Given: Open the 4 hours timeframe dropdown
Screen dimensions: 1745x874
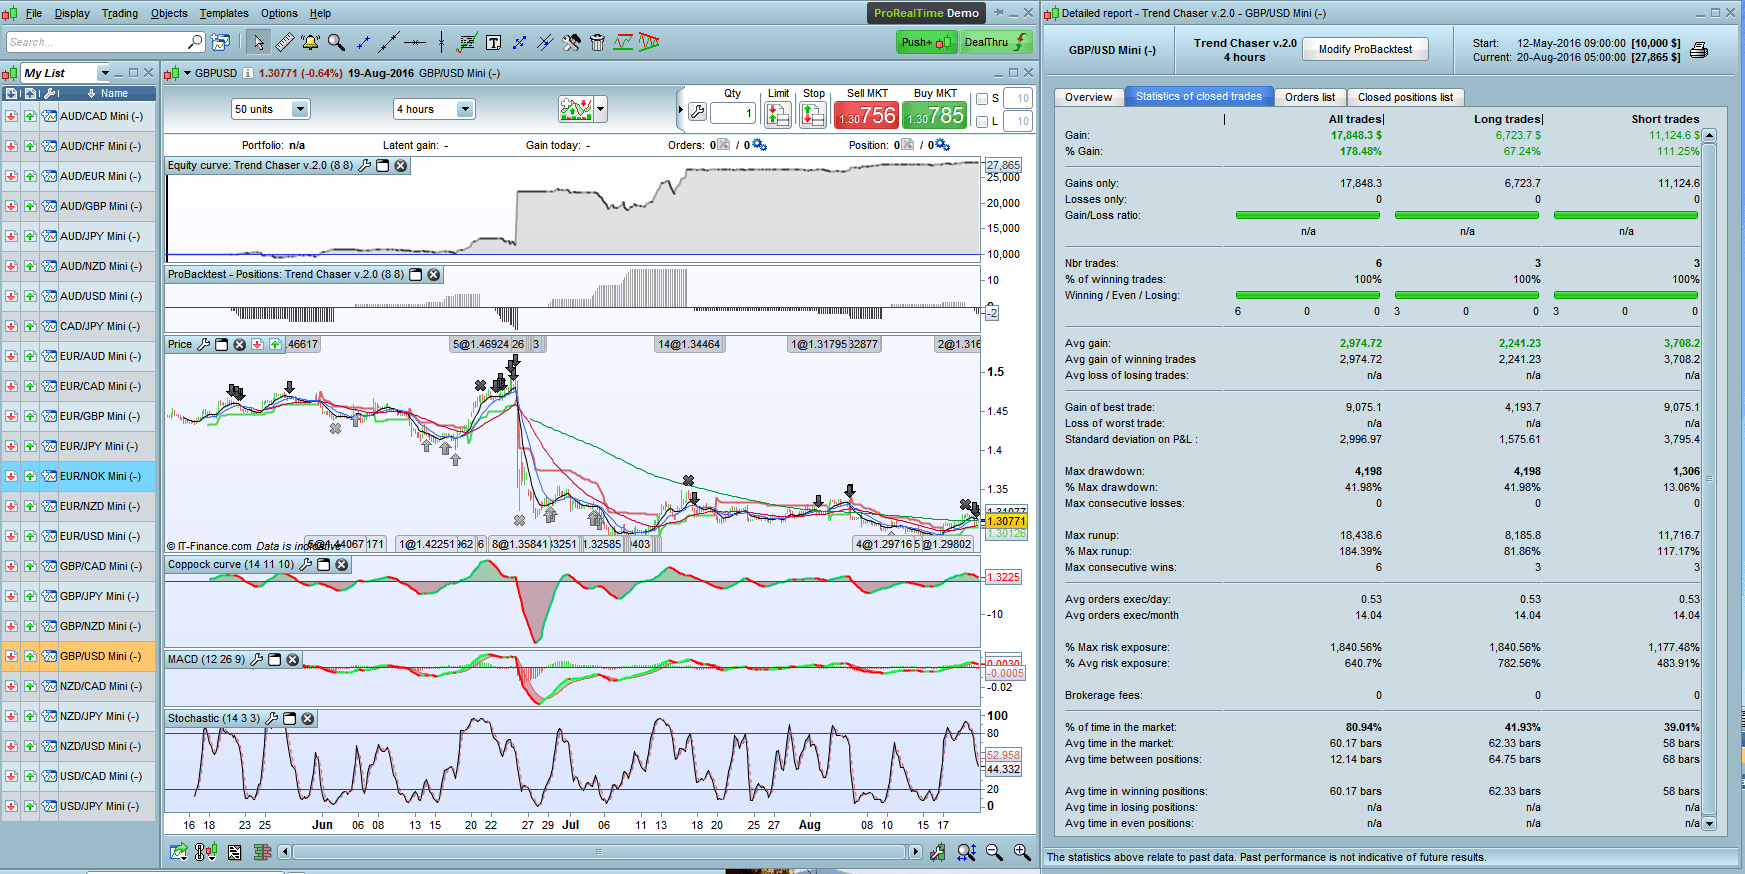Looking at the screenshot, I should [464, 110].
